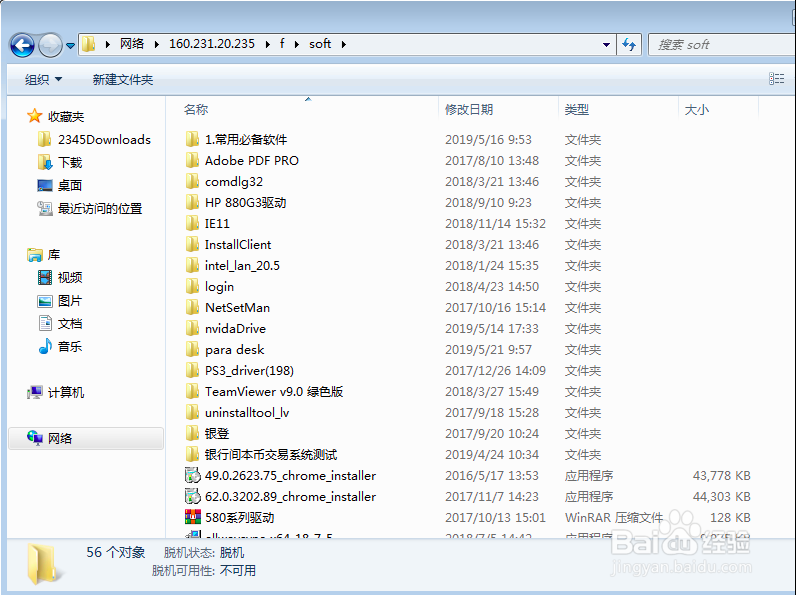This screenshot has height=595, width=796.
Task: Open the 组织 menu
Action: pos(43,79)
